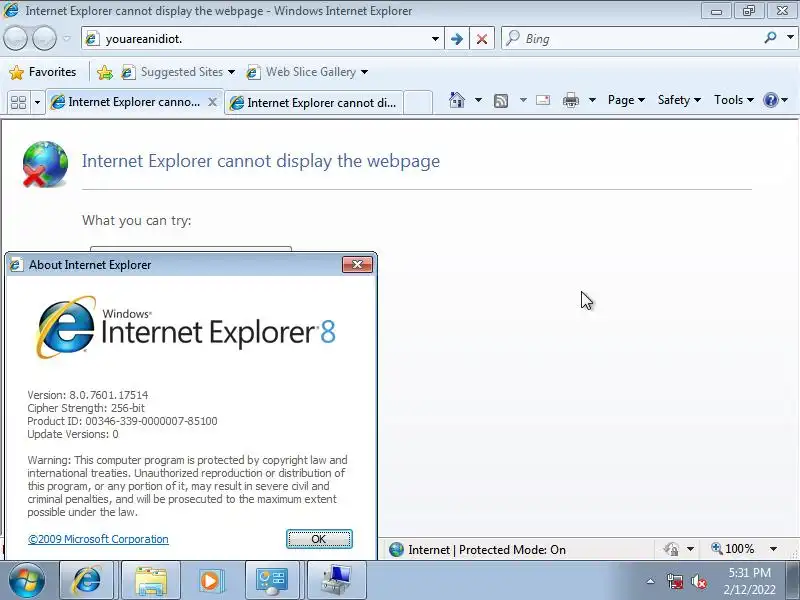This screenshot has width=800, height=600.
Task: Open the ©2009 Microsoft Corporation link
Action: pyautogui.click(x=98, y=539)
